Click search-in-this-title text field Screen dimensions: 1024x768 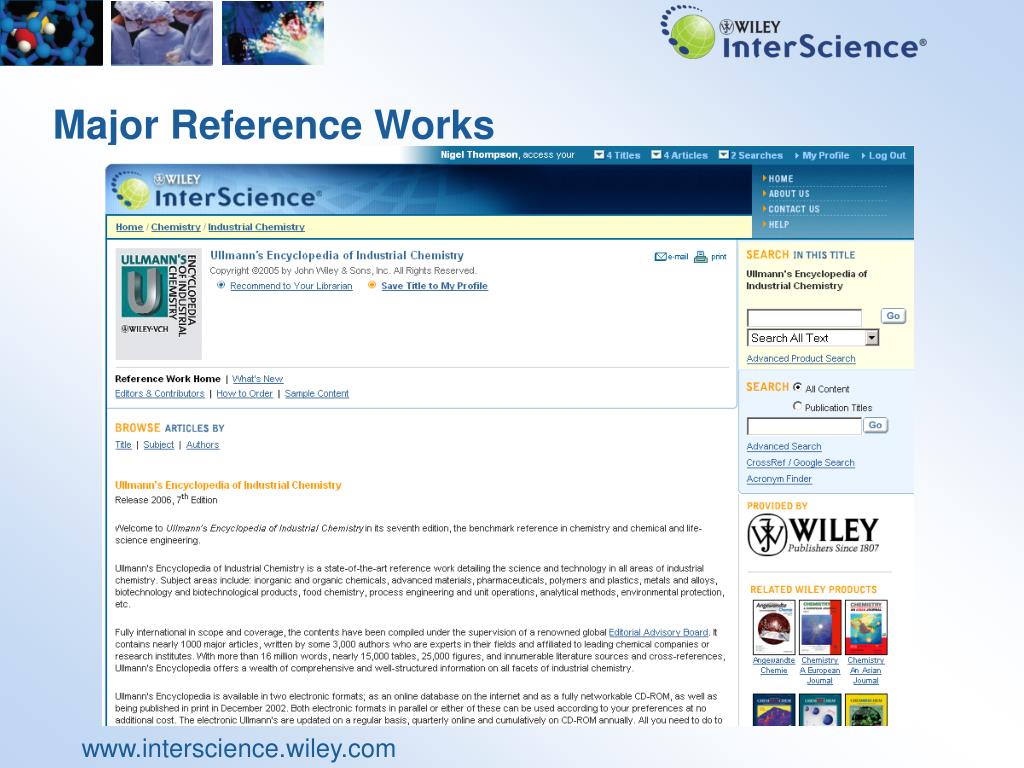[x=804, y=317]
